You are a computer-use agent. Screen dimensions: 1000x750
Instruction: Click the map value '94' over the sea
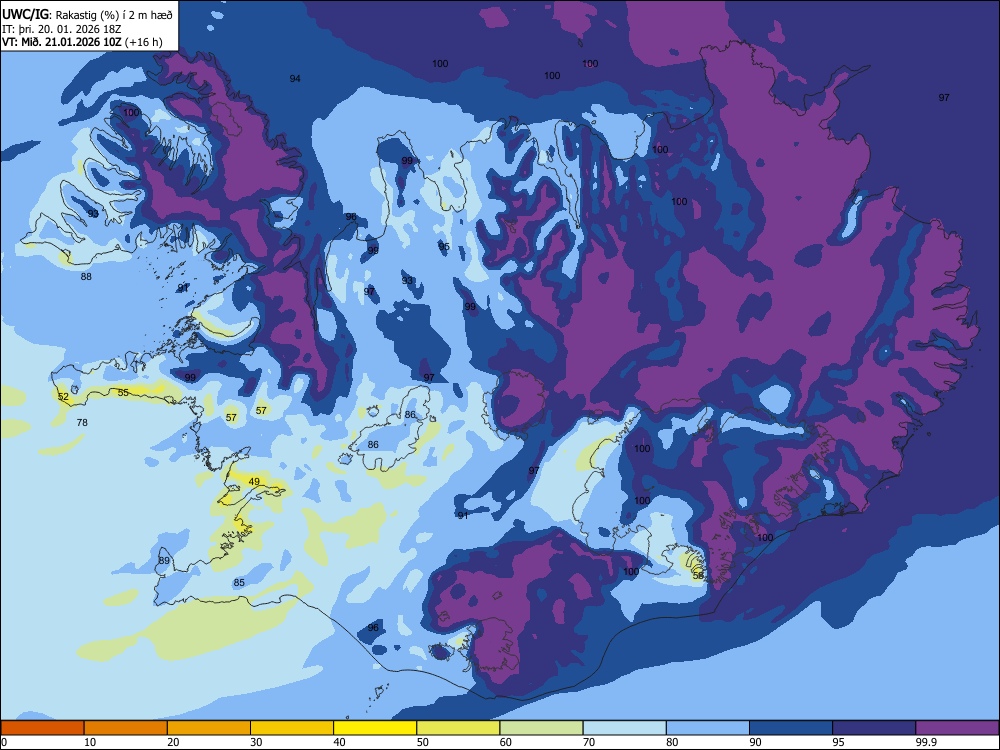click(x=295, y=78)
